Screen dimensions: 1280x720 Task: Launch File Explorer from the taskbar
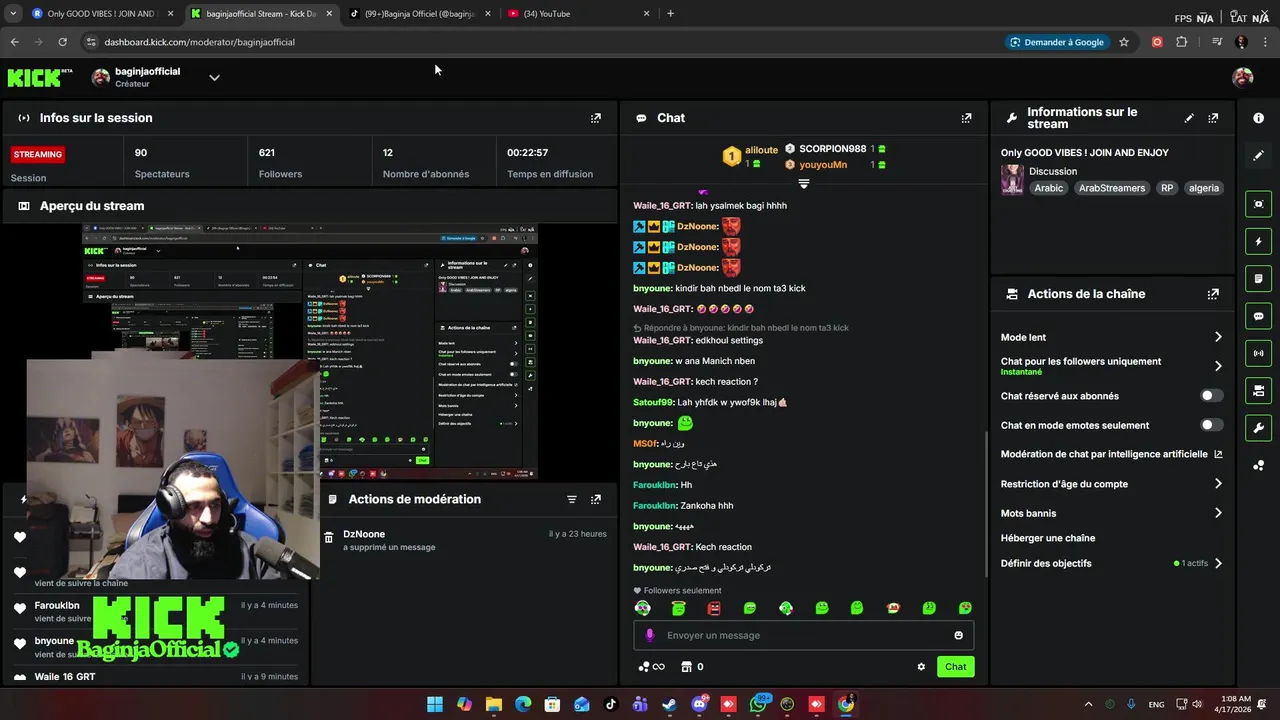pos(493,704)
